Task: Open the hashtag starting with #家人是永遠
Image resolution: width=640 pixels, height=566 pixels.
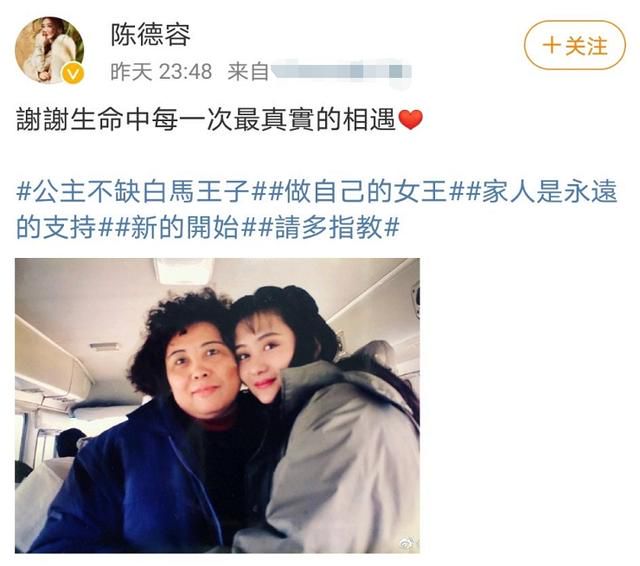Action: [x=542, y=191]
